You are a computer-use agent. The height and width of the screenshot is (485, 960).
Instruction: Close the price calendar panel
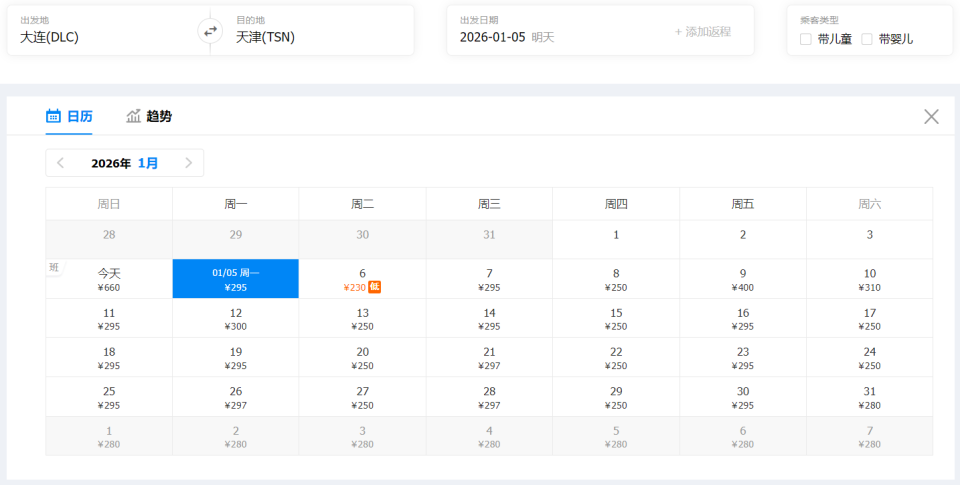coord(931,116)
